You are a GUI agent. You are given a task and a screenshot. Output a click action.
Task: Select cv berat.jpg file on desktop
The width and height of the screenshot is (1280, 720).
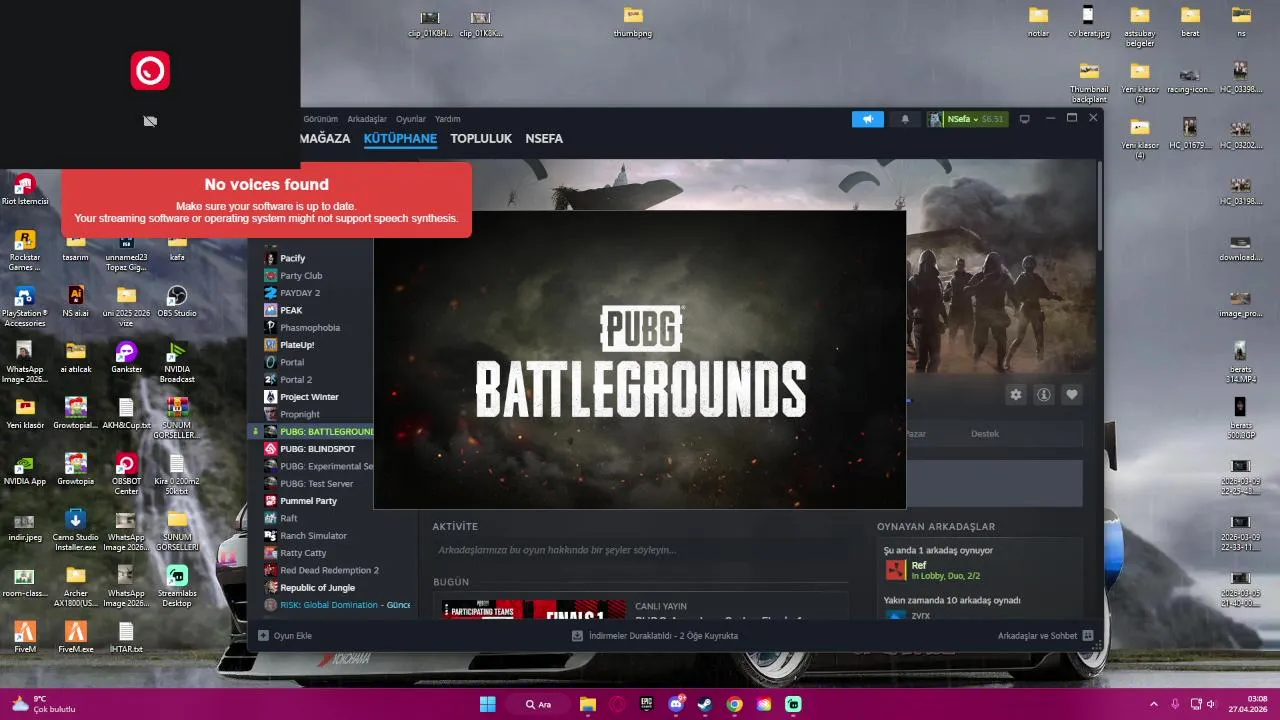(1088, 21)
